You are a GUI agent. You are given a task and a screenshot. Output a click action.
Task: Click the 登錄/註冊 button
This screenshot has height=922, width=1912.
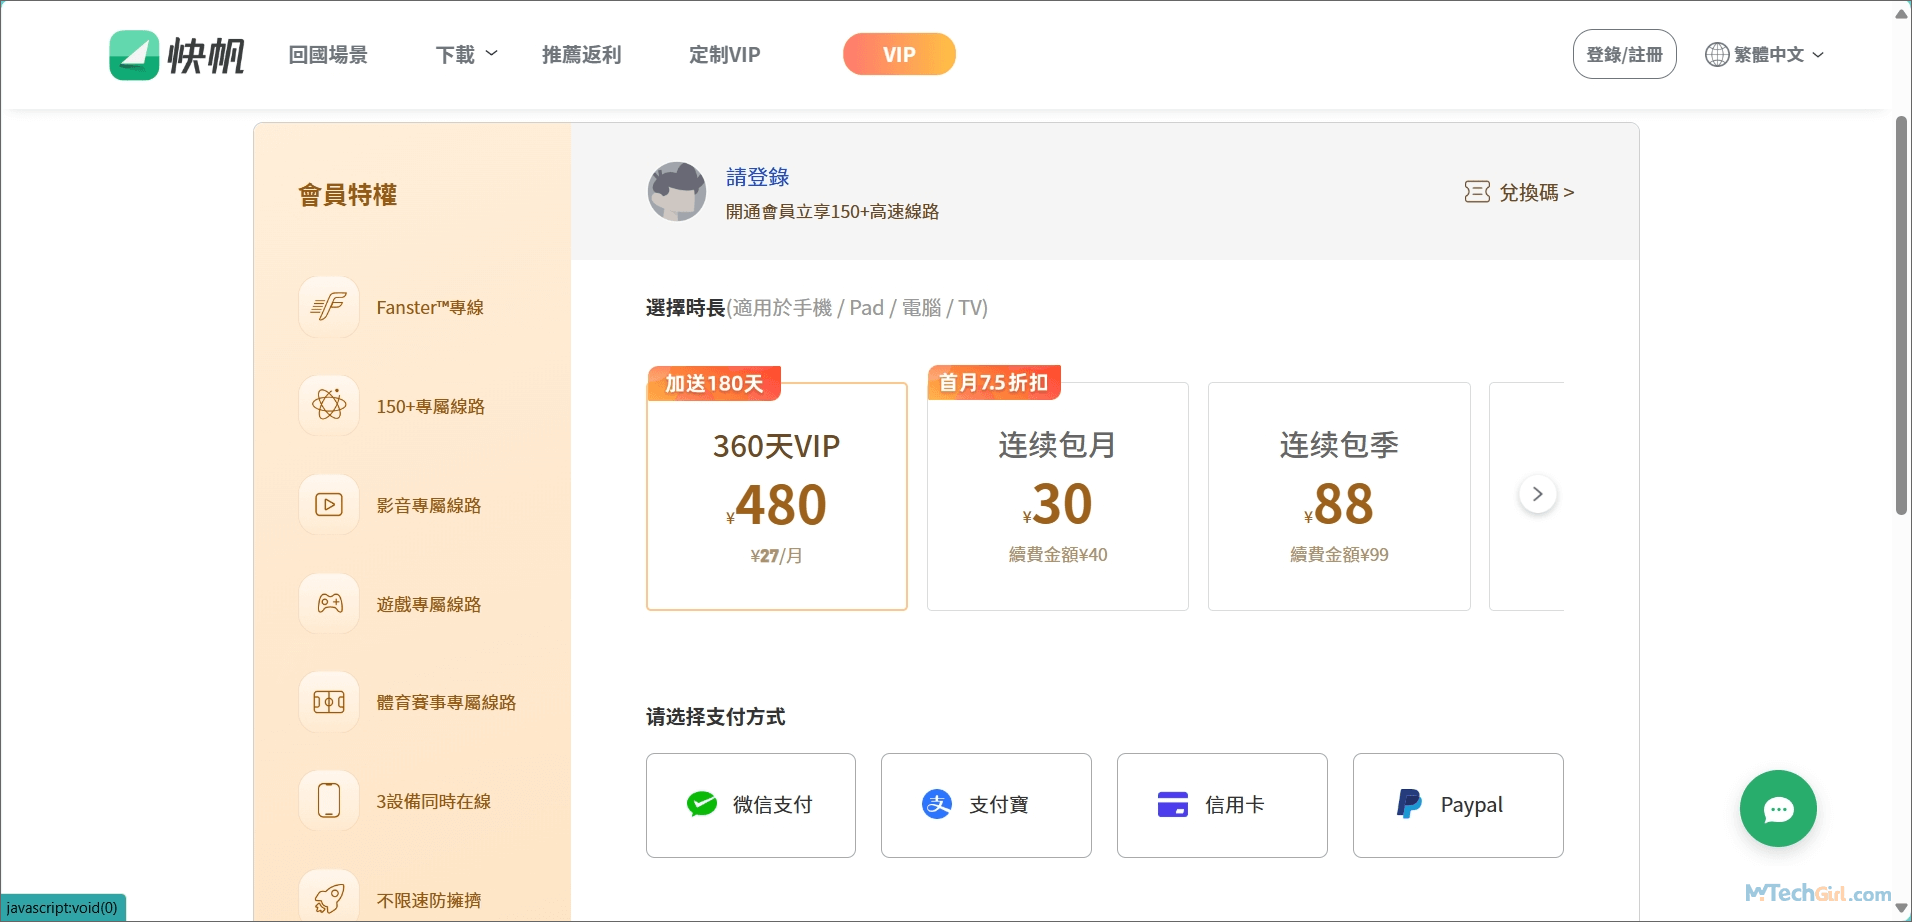1624,55
